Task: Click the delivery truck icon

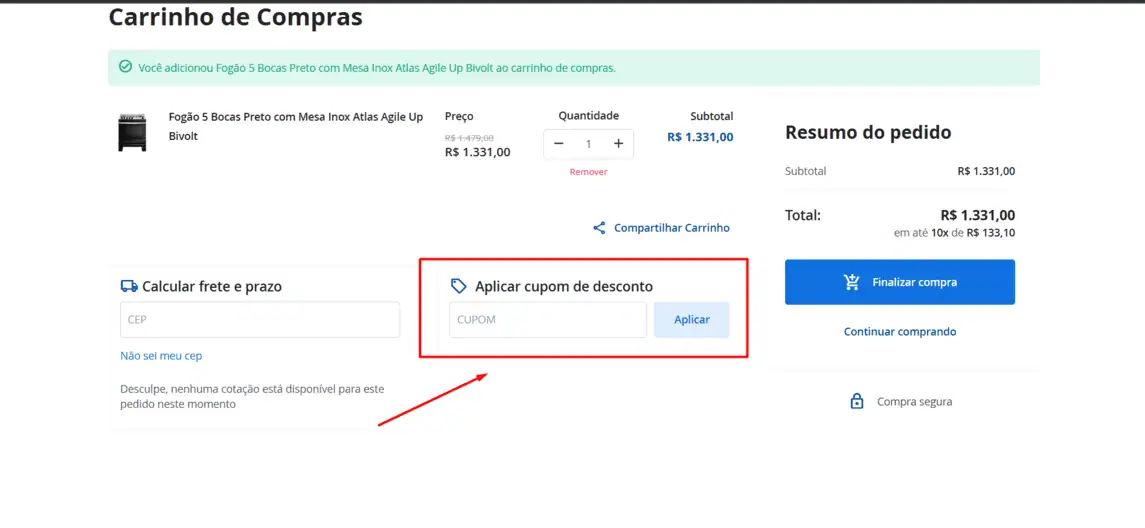Action: click(129, 286)
